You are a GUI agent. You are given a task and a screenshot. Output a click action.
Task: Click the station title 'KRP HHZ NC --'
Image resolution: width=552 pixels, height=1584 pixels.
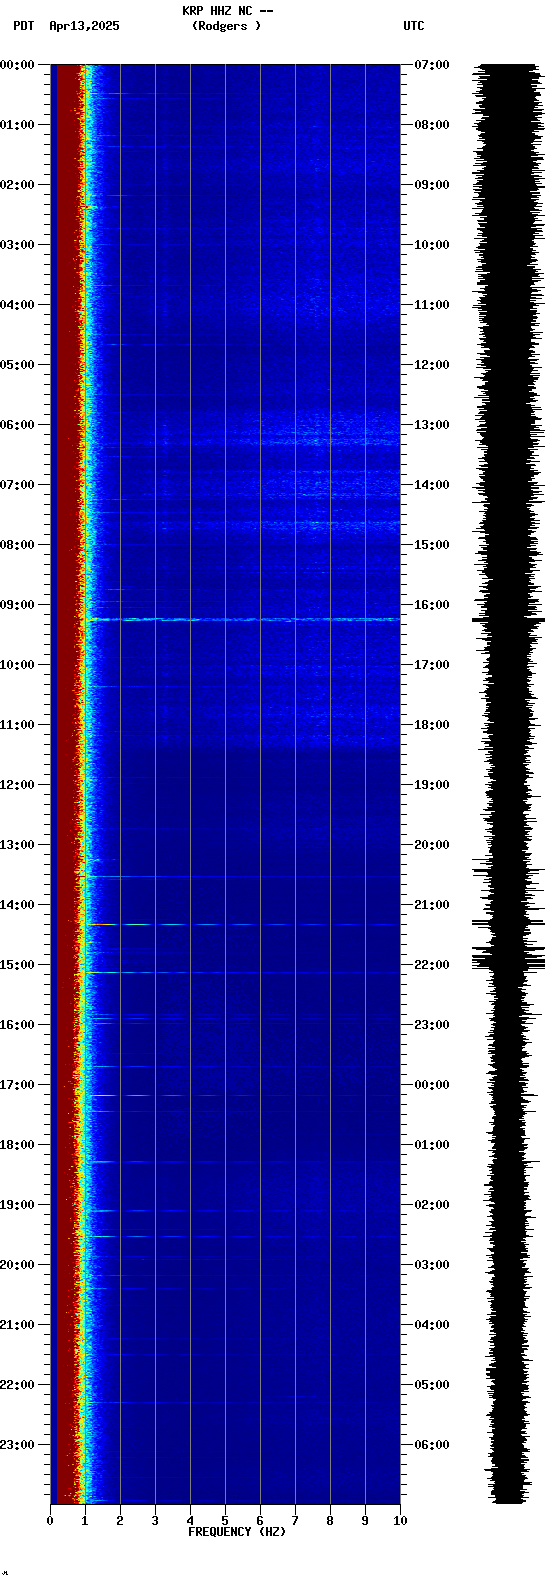click(x=227, y=11)
